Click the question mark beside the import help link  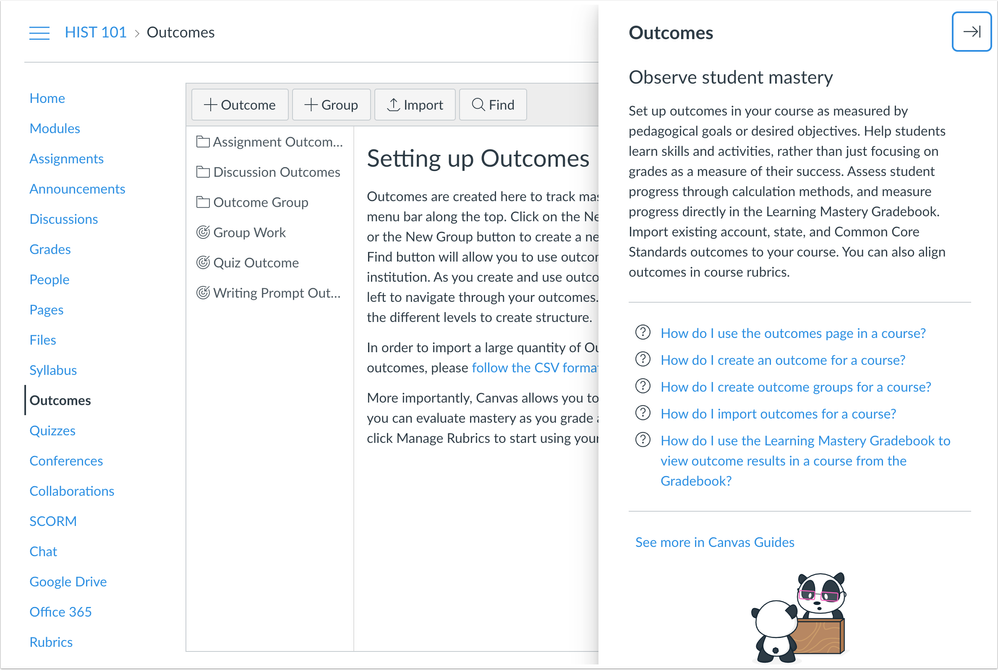tap(643, 413)
